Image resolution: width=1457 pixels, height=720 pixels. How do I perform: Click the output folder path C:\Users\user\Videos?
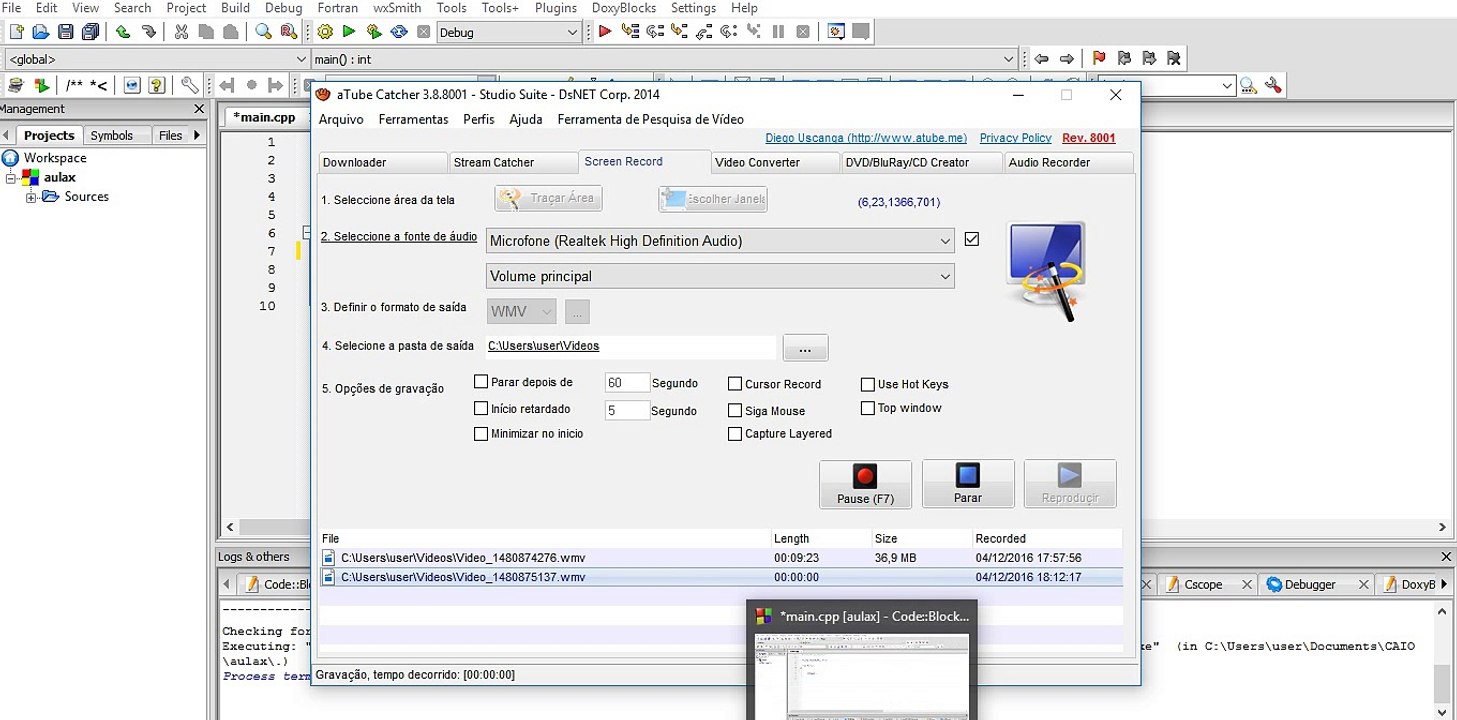544,346
